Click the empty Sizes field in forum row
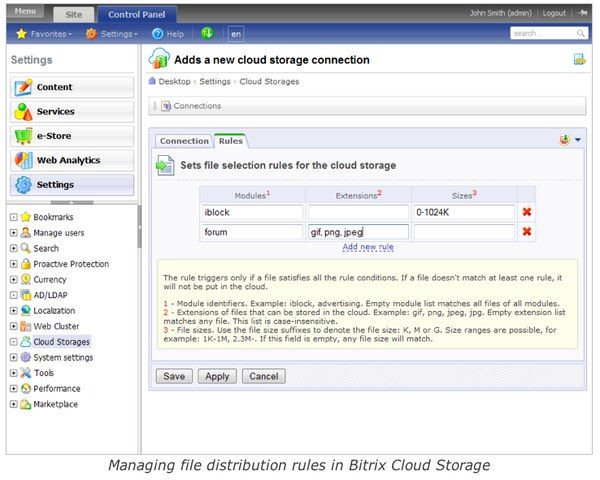This screenshot has height=480, width=600. [464, 232]
